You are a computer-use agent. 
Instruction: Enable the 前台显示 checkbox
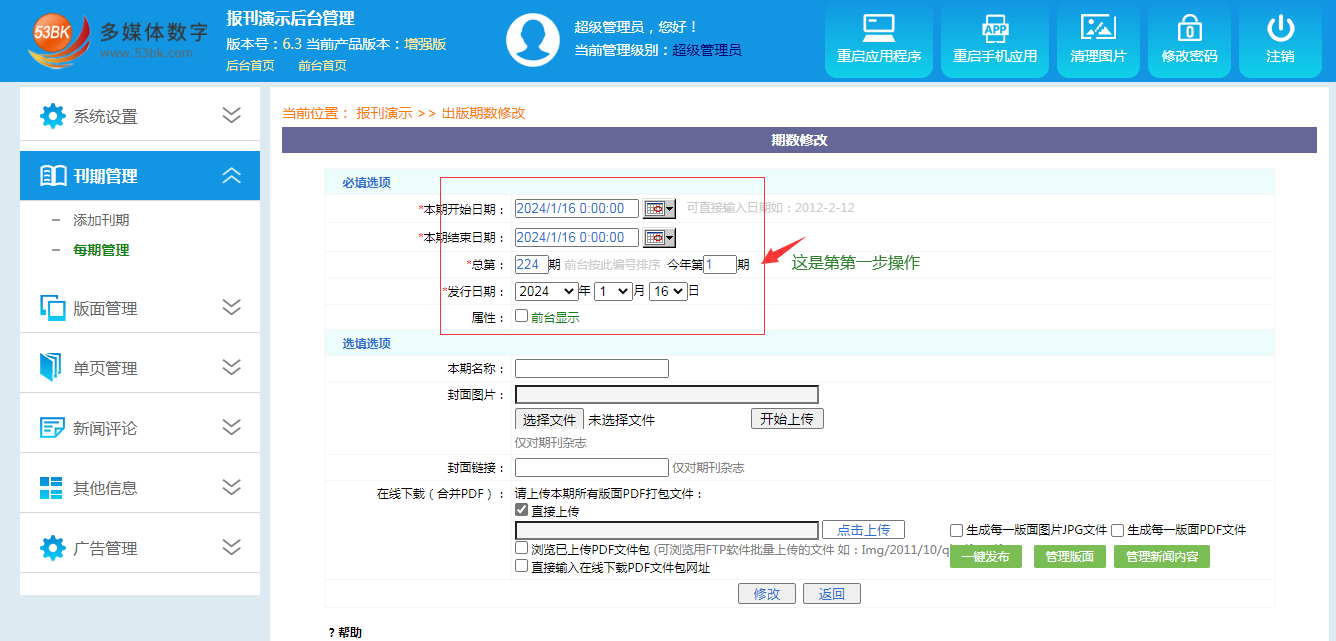tap(521, 316)
